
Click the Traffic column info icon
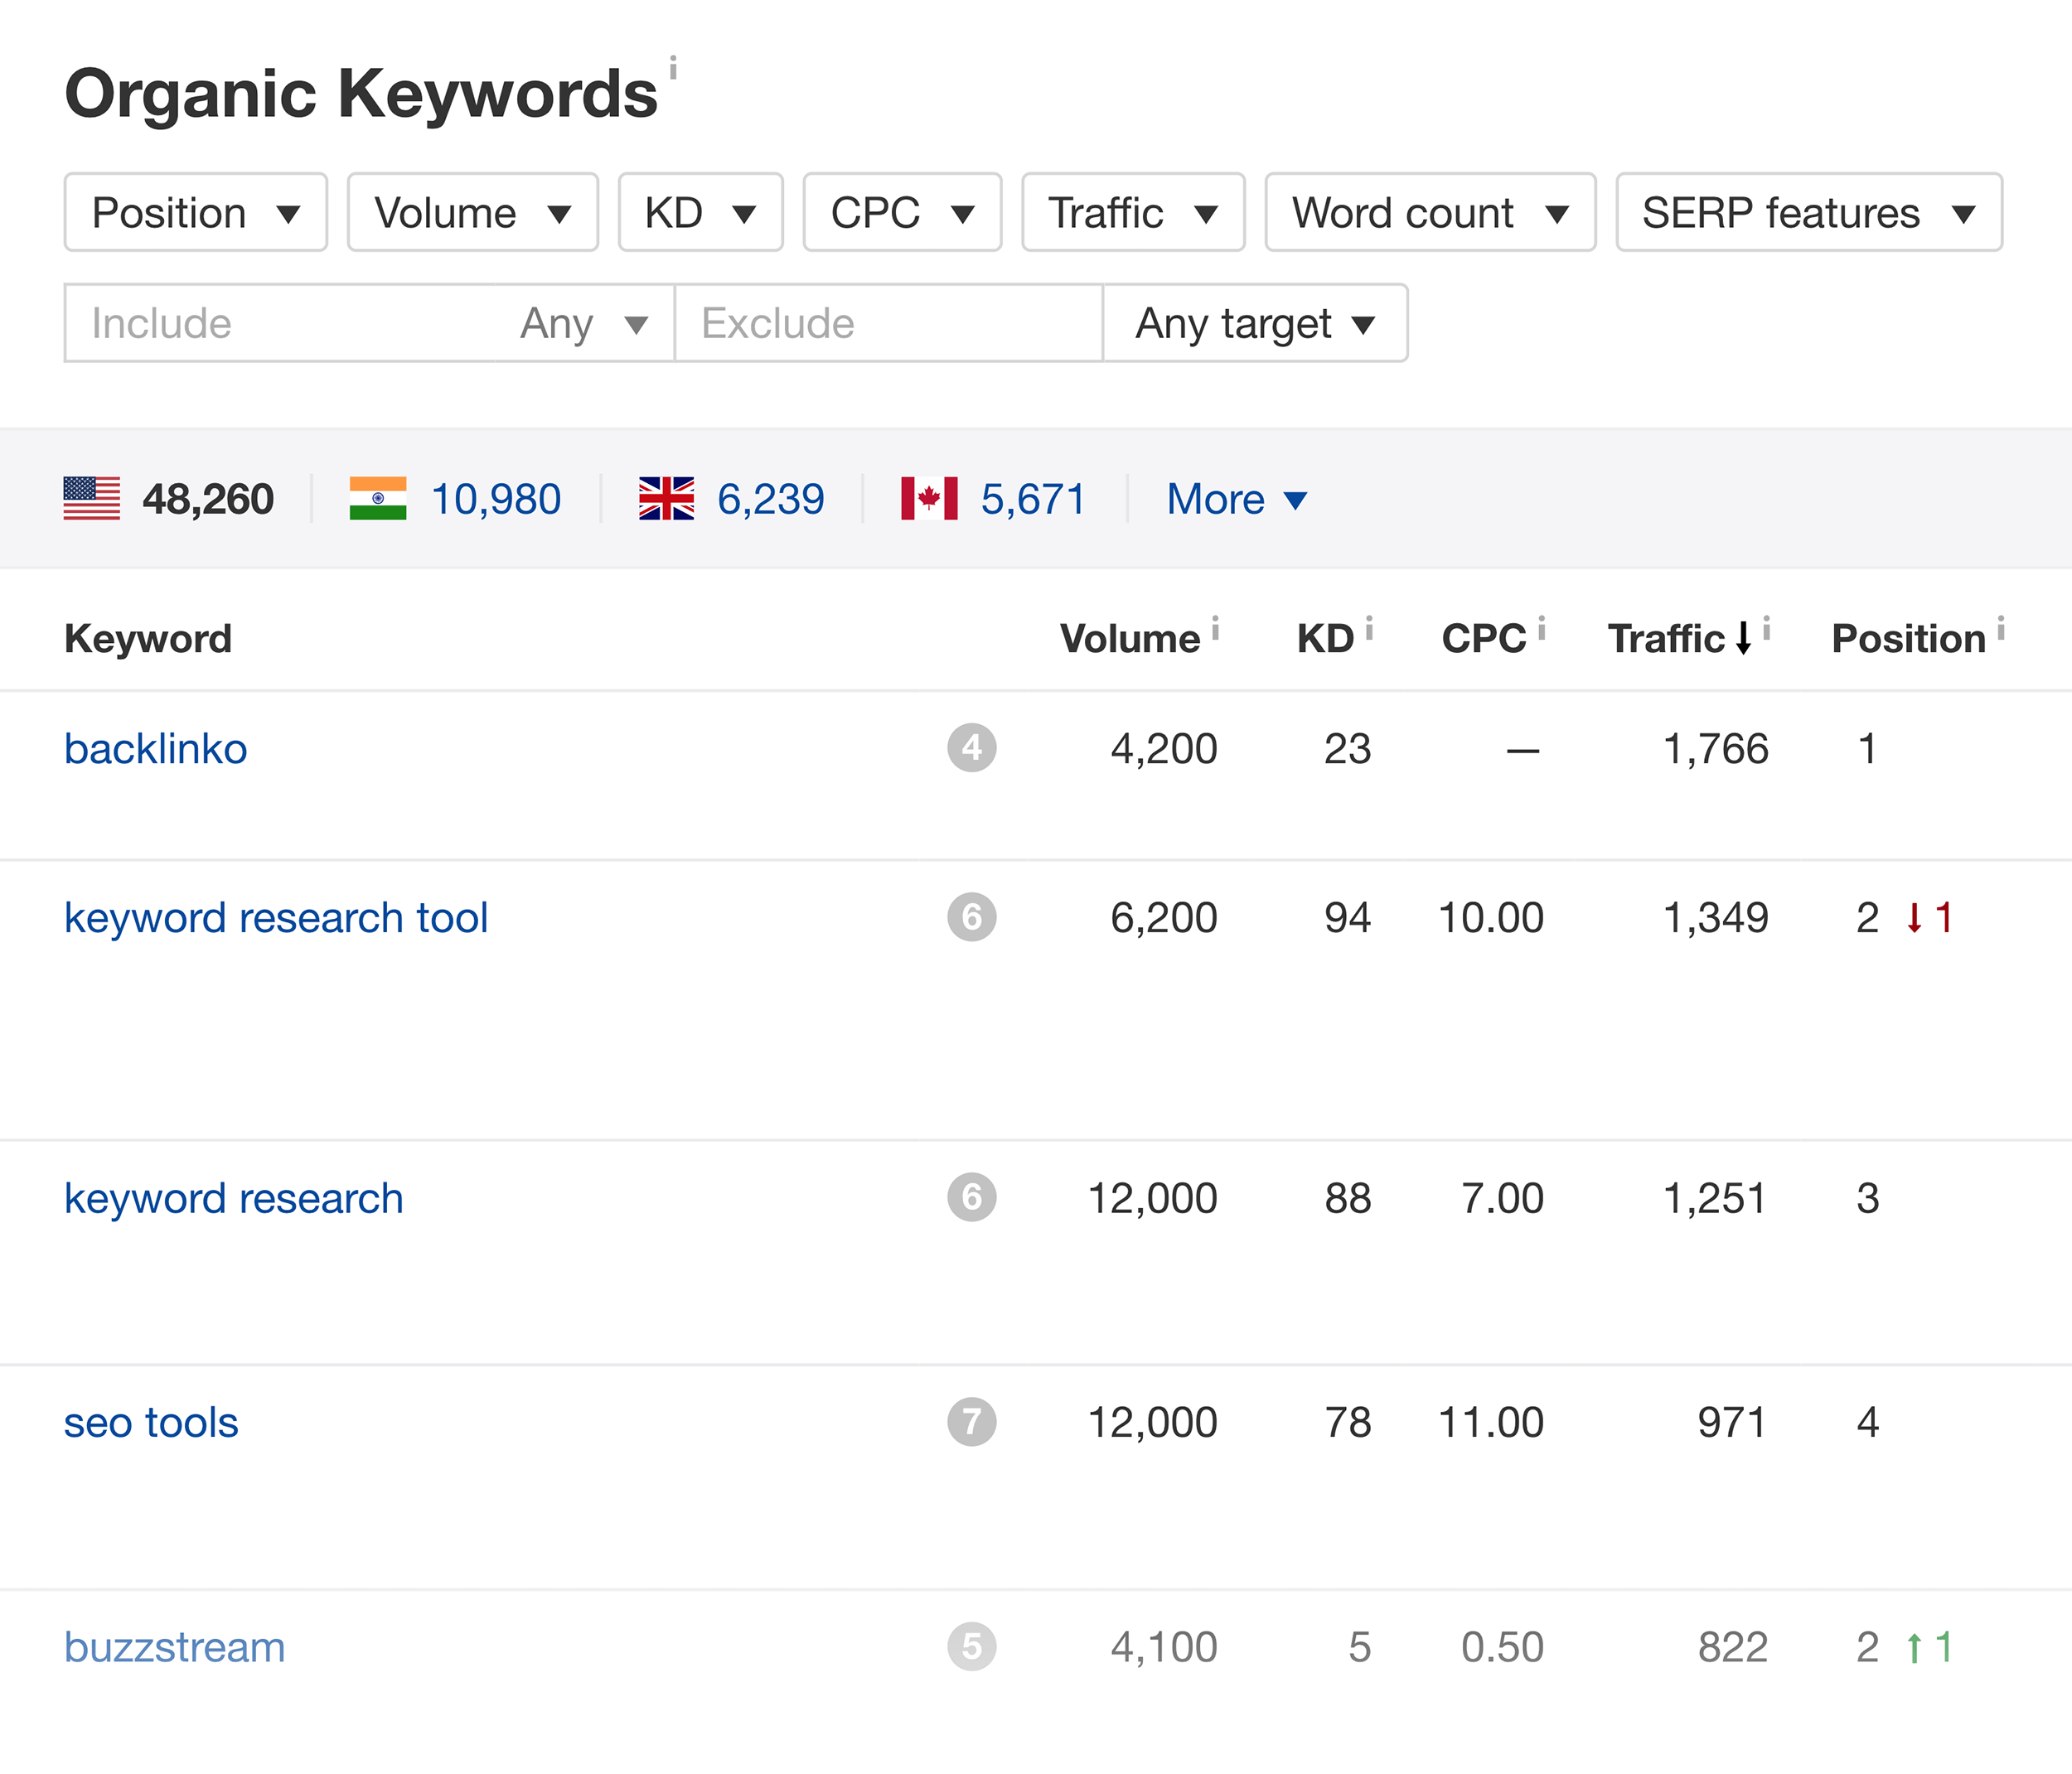pos(1766,628)
